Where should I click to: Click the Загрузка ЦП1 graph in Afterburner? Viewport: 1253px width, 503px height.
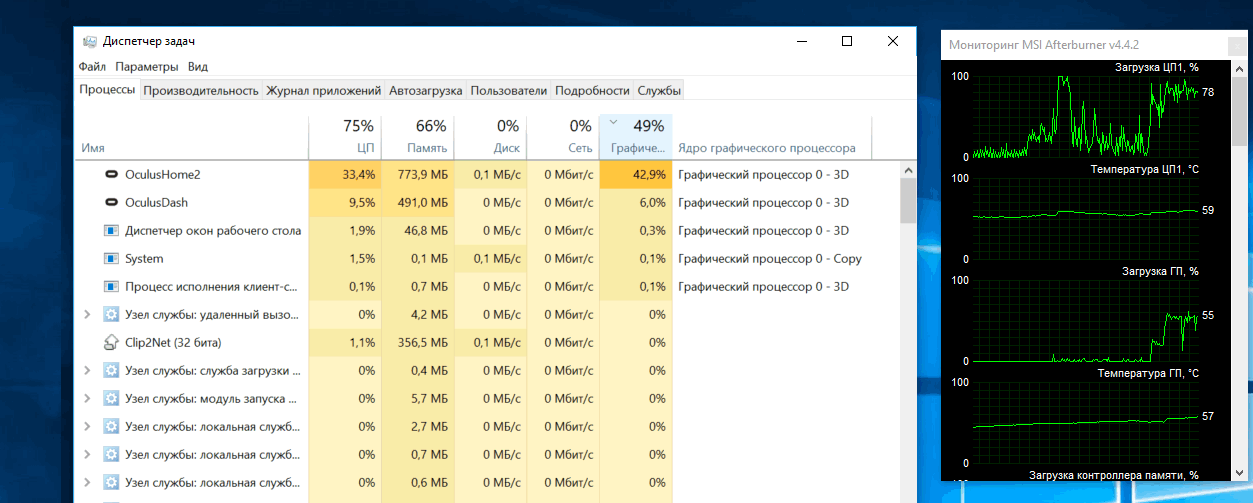click(x=1085, y=118)
